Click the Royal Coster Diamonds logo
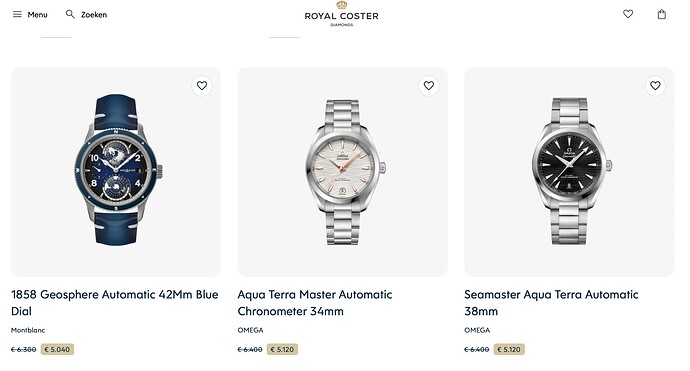 (341, 14)
